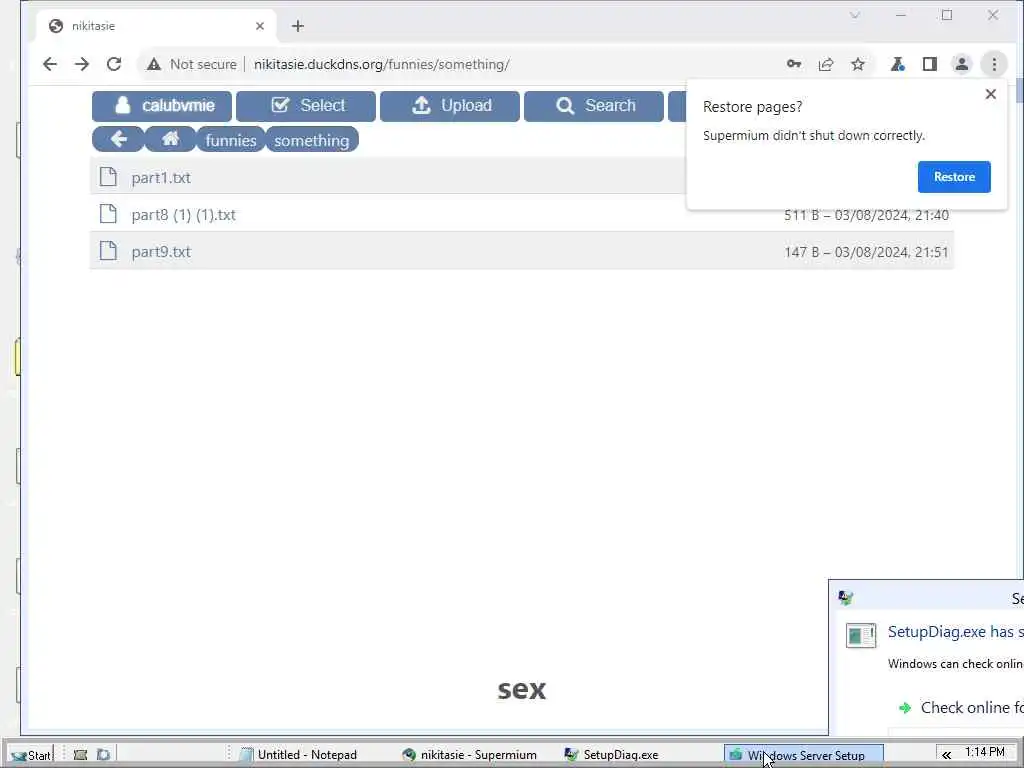The width and height of the screenshot is (1024, 768).
Task: Toggle the browser side panel icon
Action: (930, 64)
